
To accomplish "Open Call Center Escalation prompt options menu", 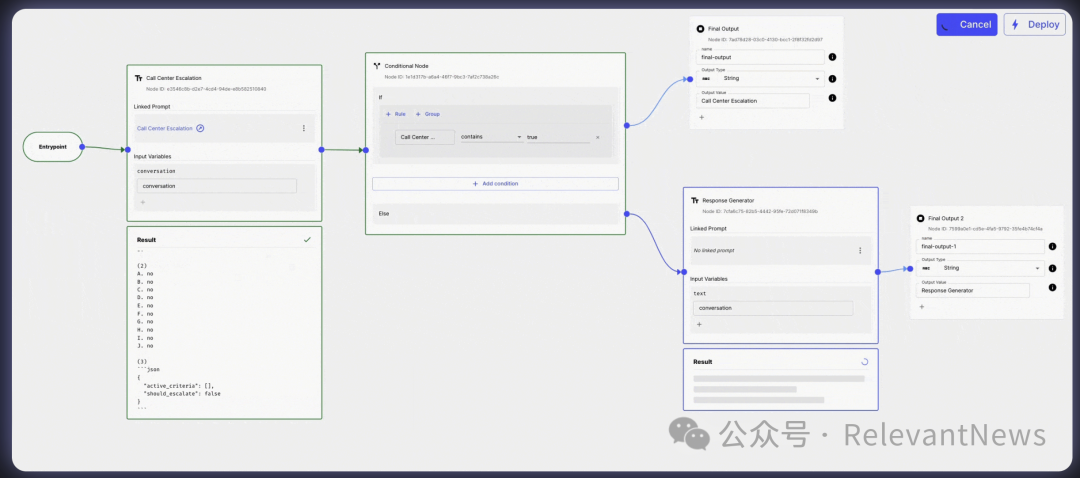I will pyautogui.click(x=304, y=128).
